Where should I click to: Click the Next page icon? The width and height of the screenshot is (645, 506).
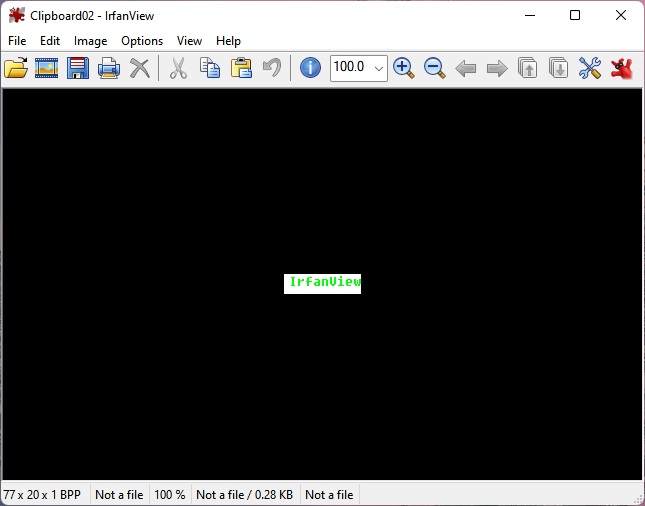[x=559, y=68]
